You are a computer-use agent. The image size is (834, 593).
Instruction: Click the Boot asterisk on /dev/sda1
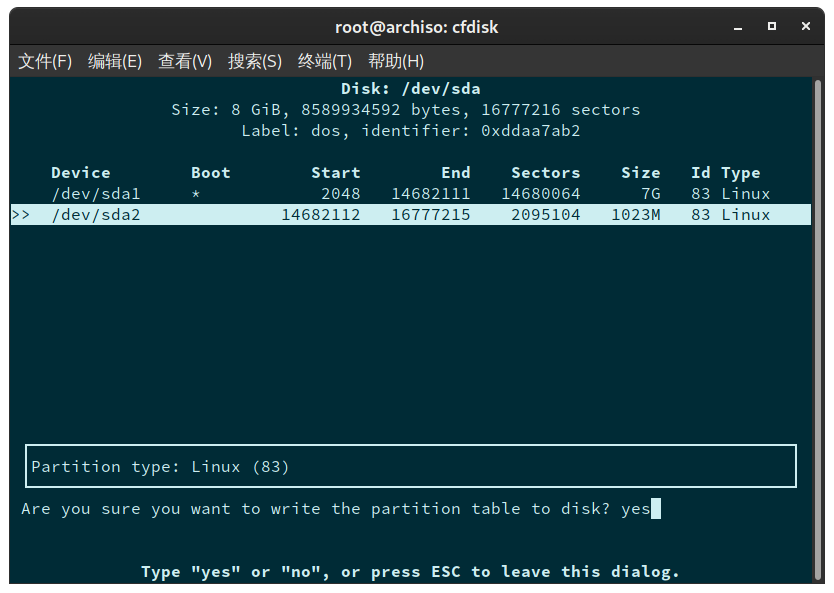(196, 193)
